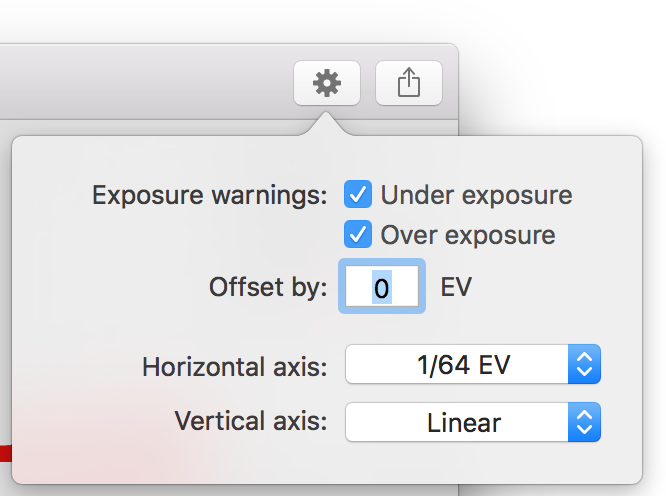Click the "Exposure warnings:" label

210,195
